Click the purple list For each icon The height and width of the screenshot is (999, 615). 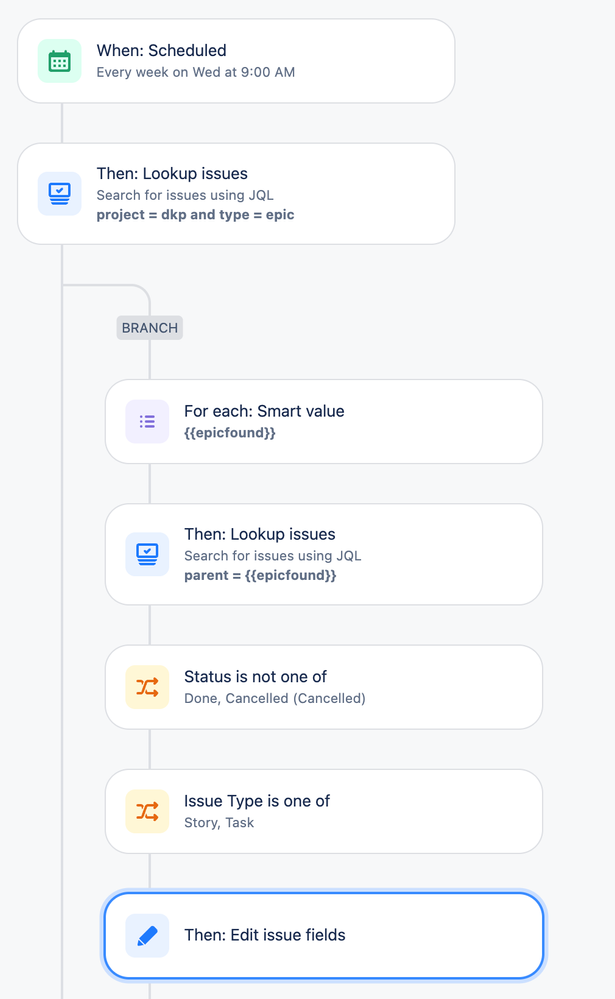pos(147,421)
